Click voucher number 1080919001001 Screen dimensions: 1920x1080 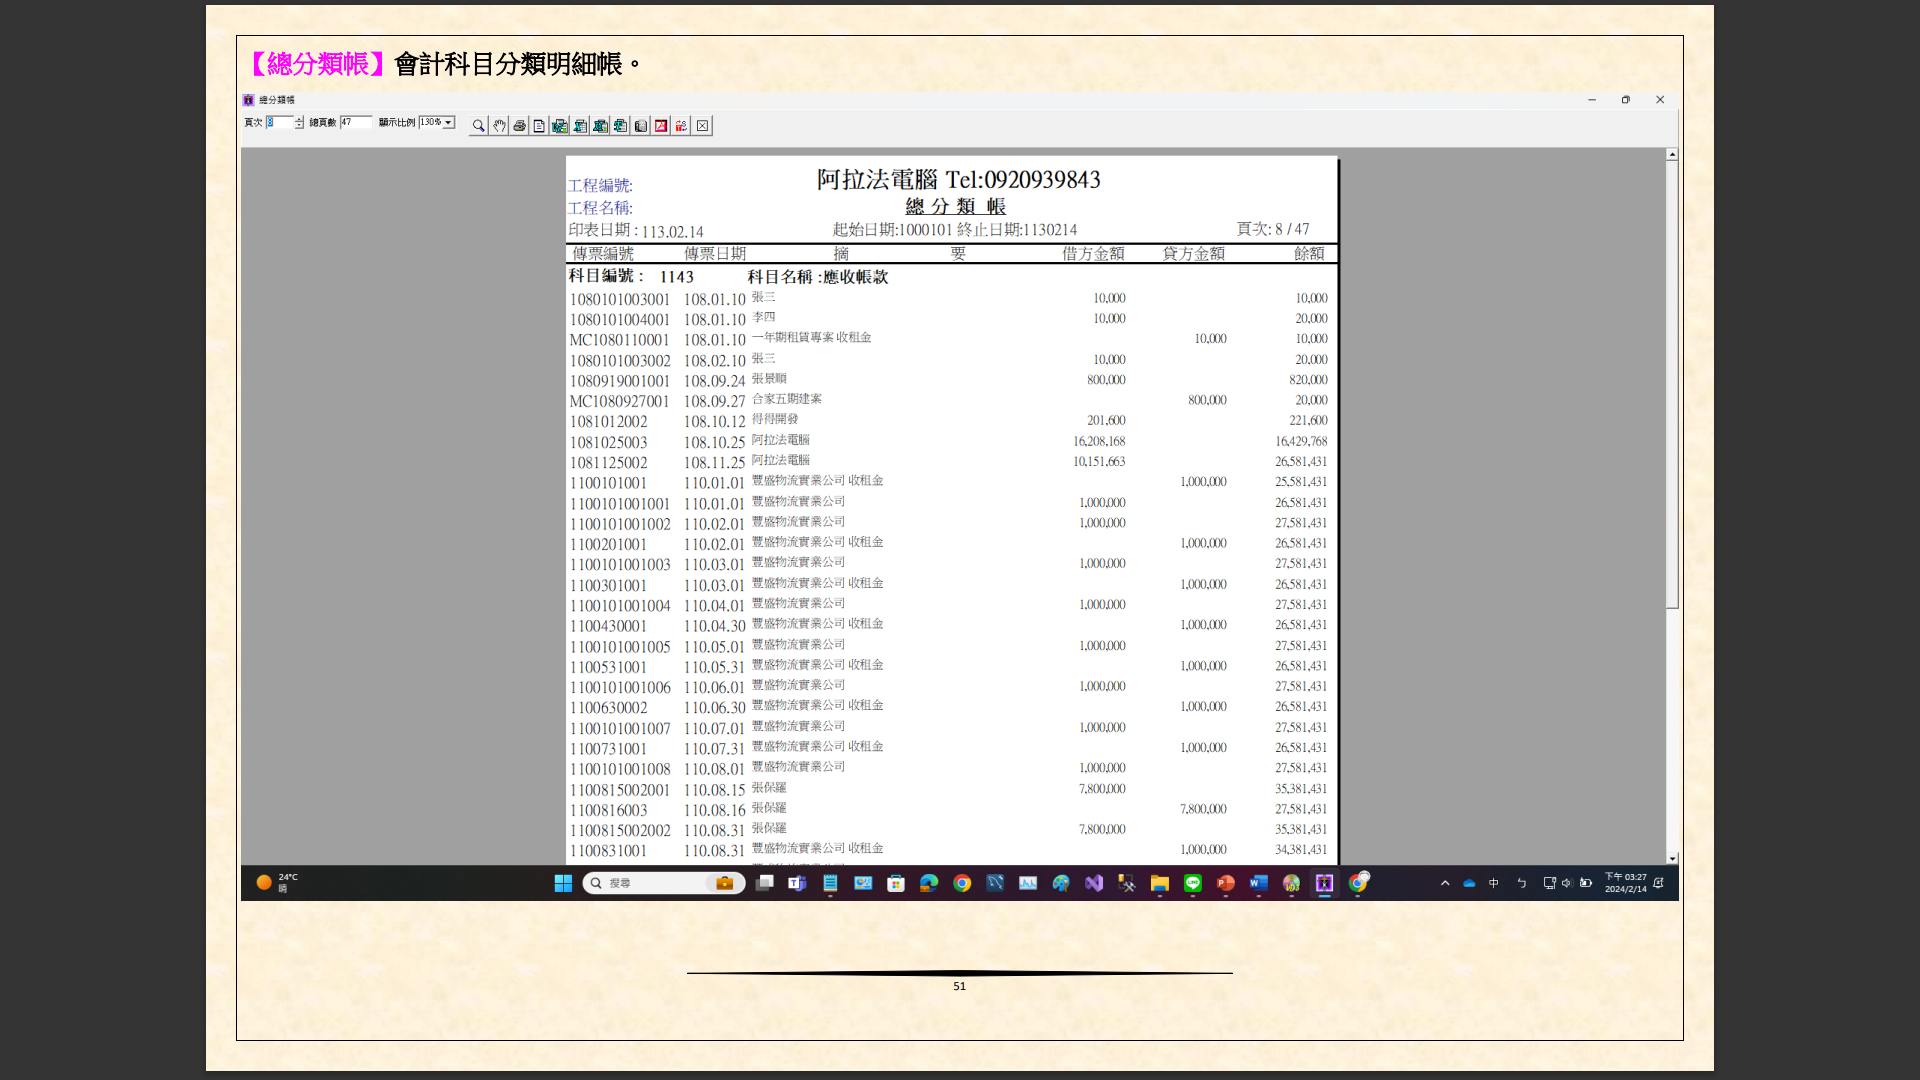[x=620, y=381]
